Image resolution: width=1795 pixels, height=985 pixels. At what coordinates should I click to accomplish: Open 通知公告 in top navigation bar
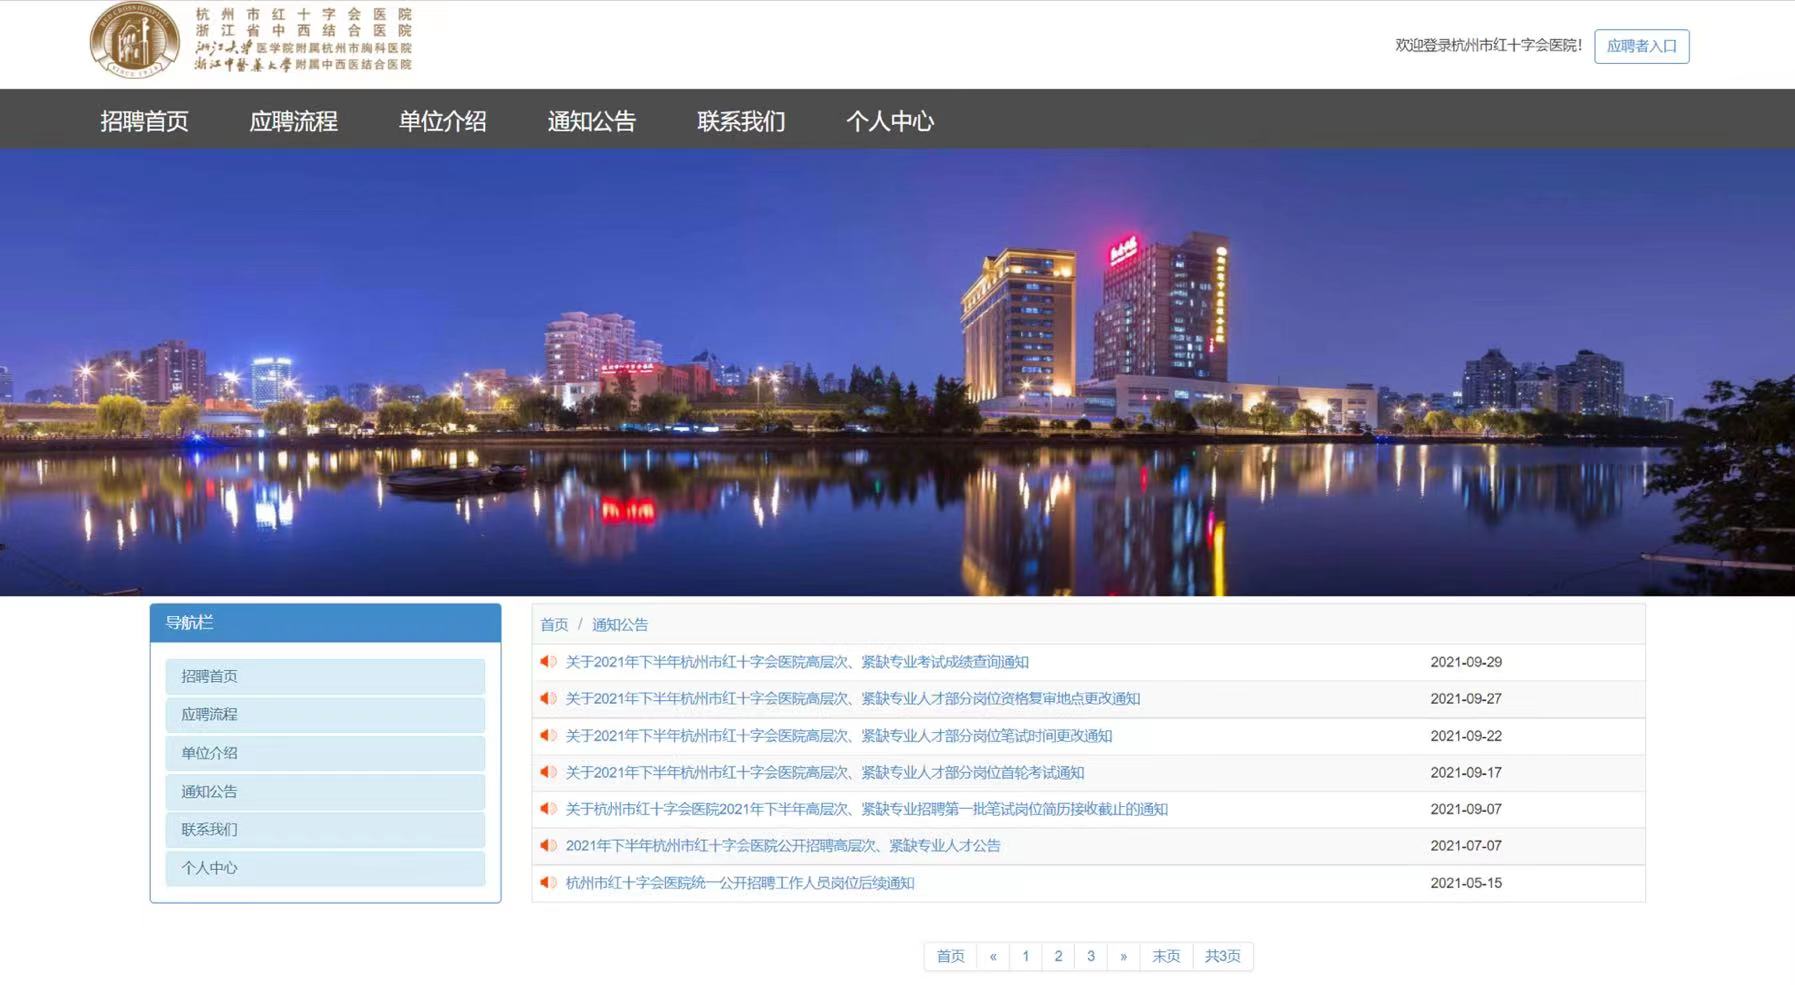pos(591,121)
